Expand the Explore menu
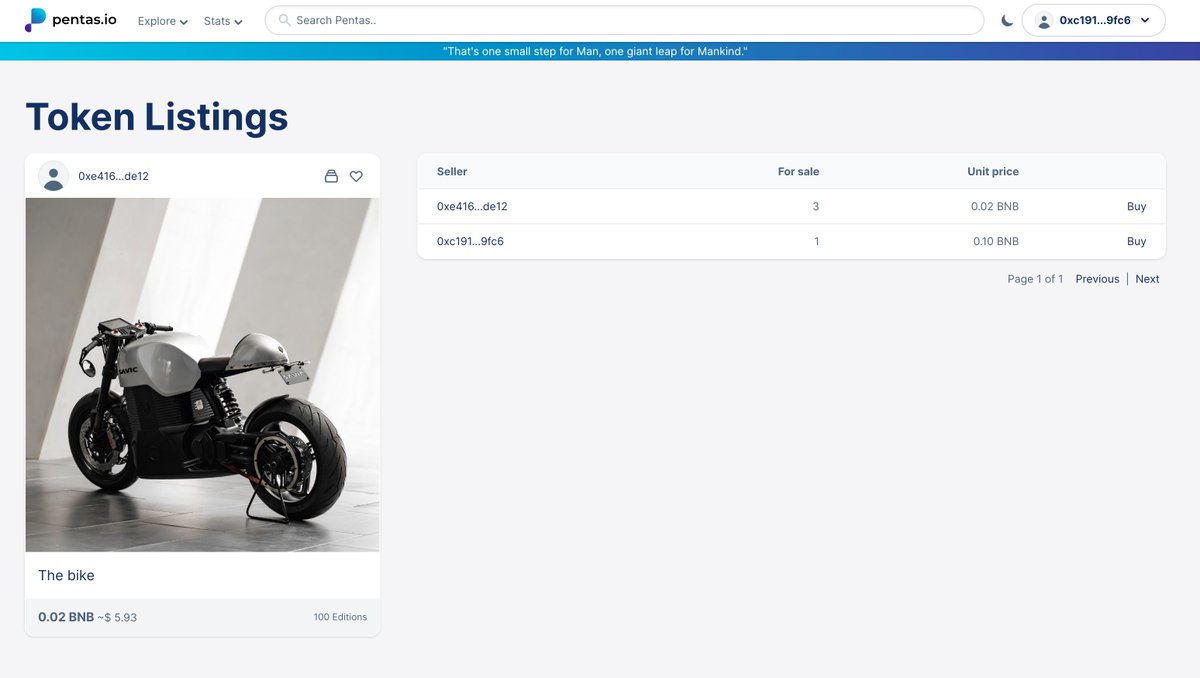The height and width of the screenshot is (678, 1200). [x=163, y=21]
